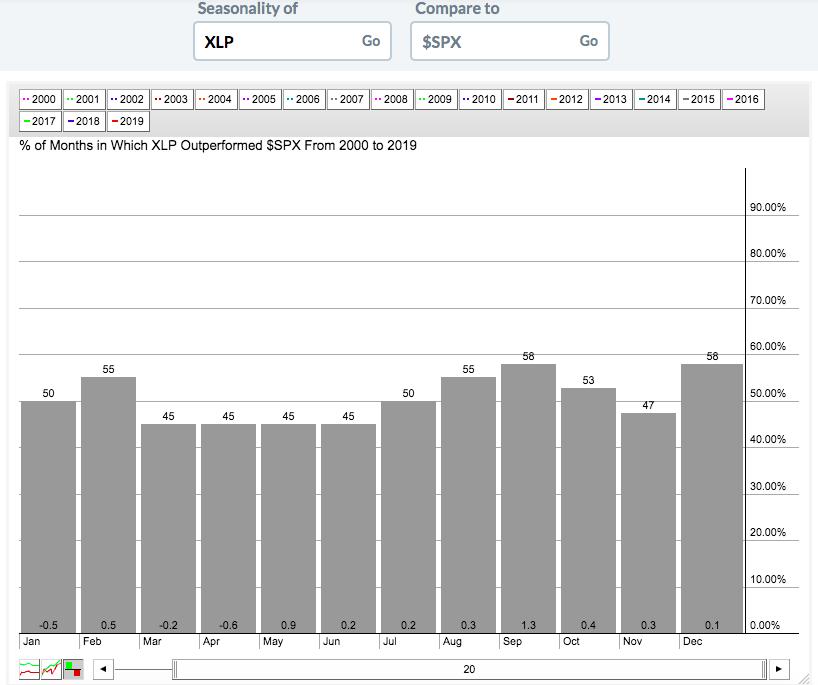
Task: Step the year range slider right
Action: 779,669
